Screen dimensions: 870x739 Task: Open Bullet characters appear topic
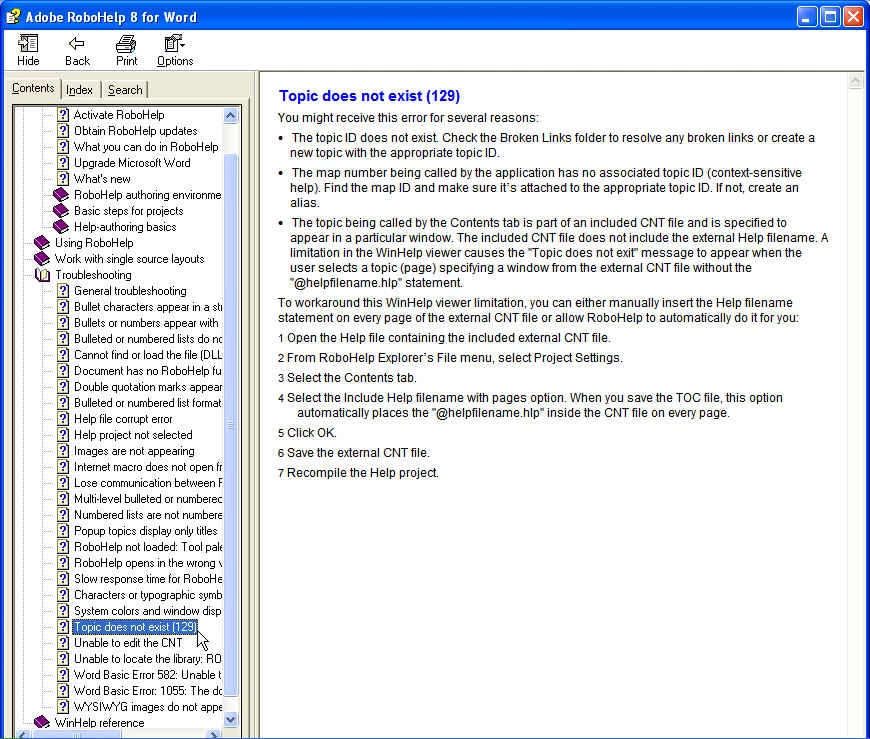coord(148,307)
